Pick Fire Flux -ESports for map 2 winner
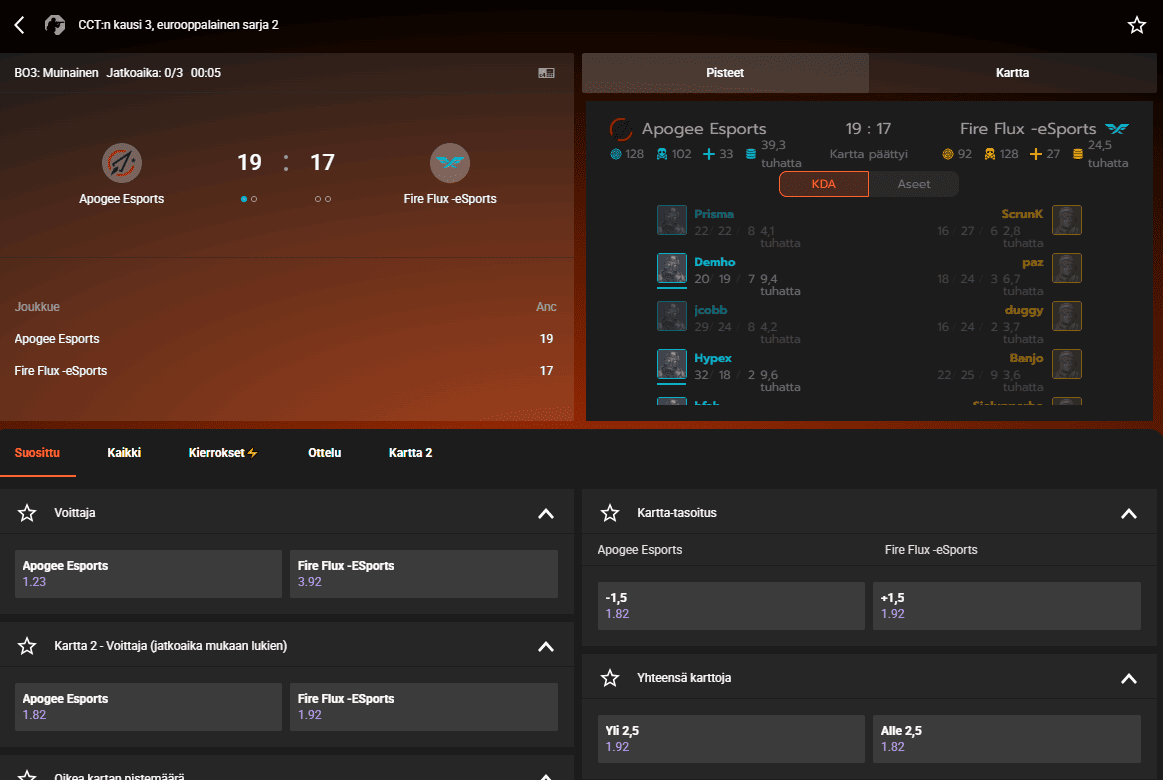Image resolution: width=1163 pixels, height=780 pixels. (x=424, y=707)
